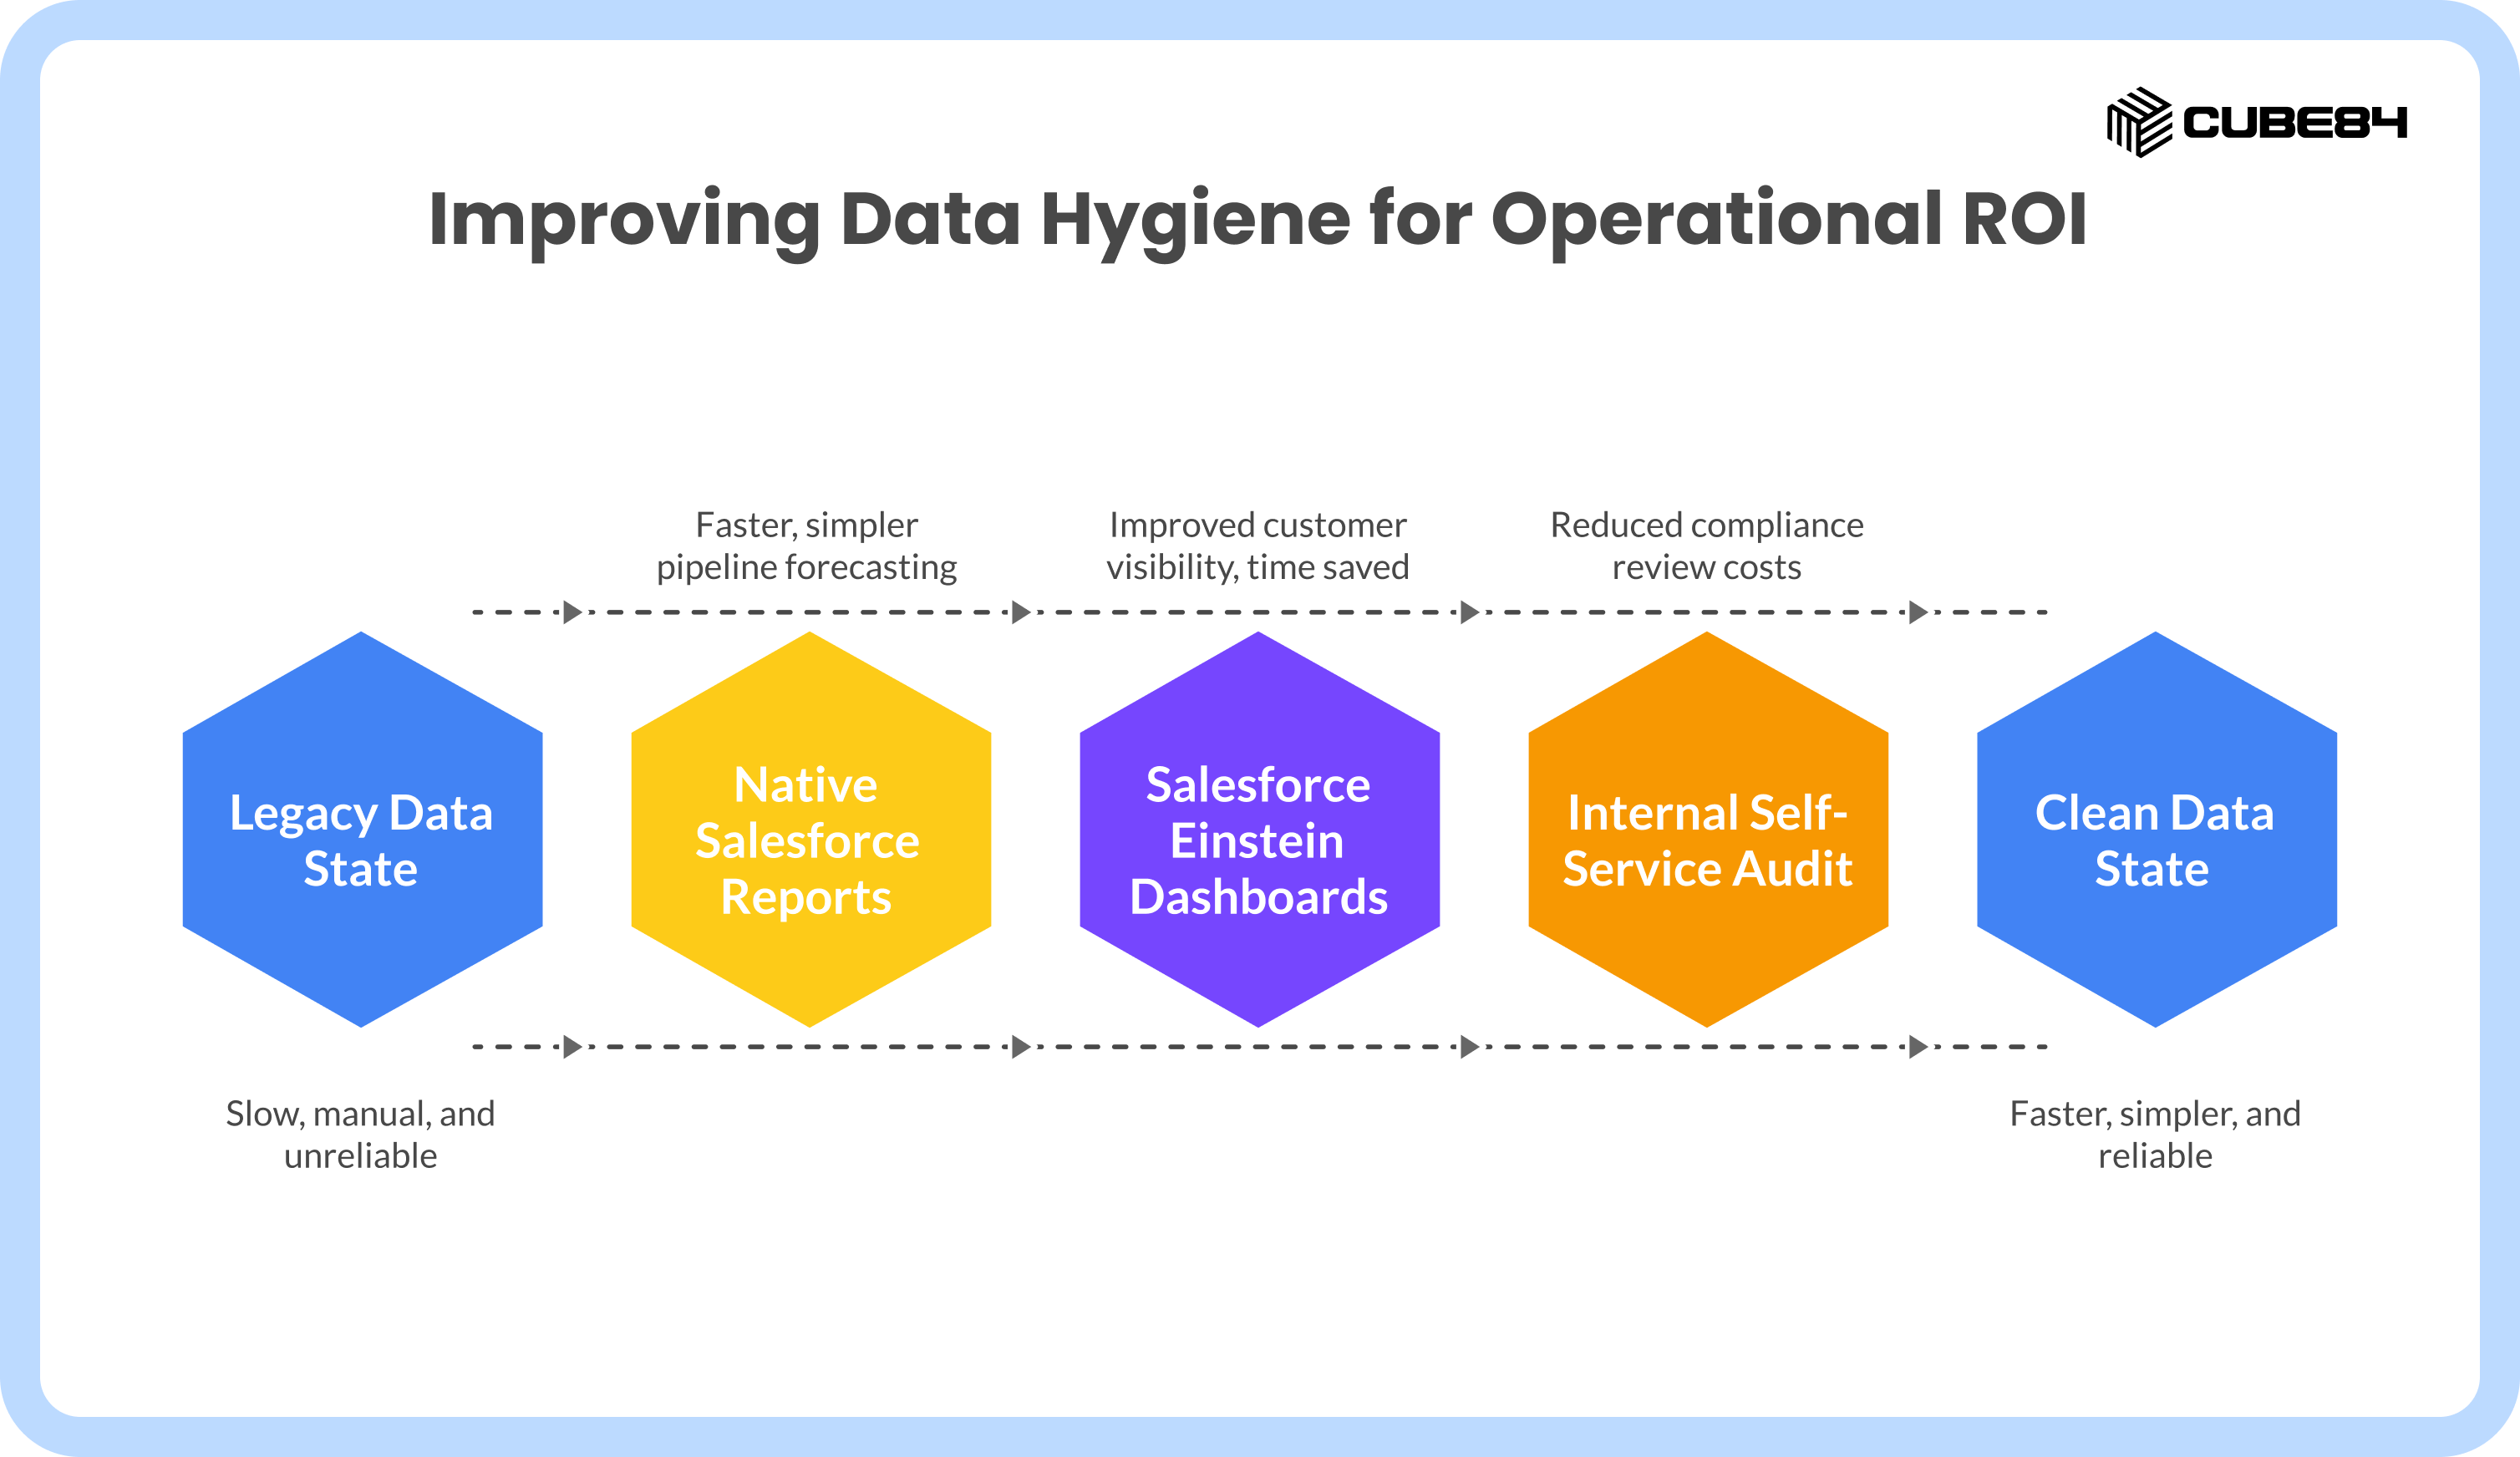Click the second arrowhead on upper dashed line
This screenshot has width=2520, height=1457.
(1022, 612)
